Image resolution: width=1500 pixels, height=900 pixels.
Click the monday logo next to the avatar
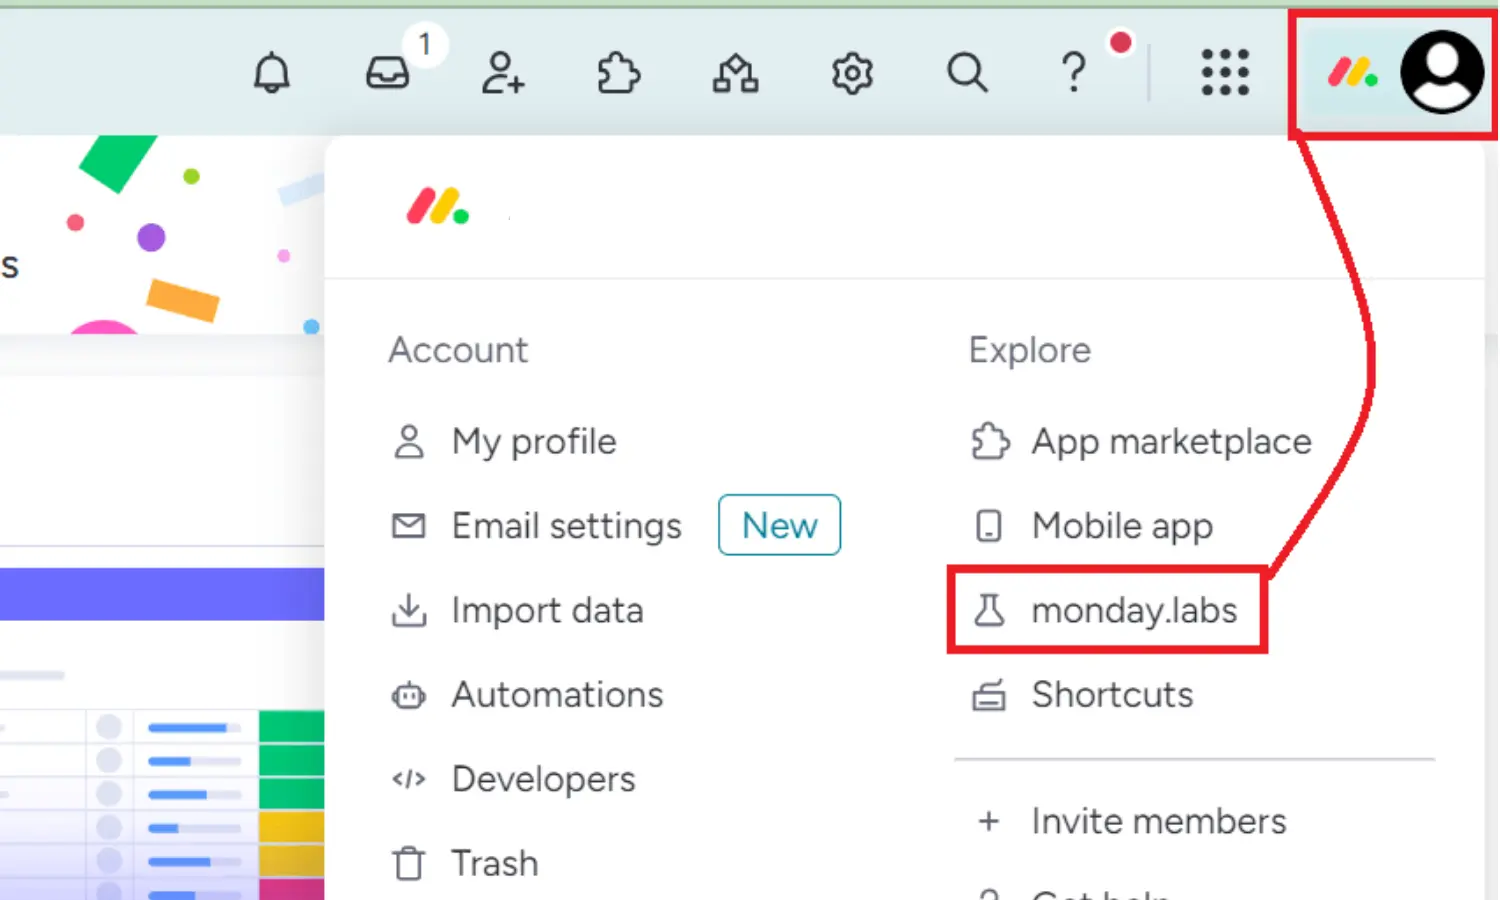click(1352, 73)
